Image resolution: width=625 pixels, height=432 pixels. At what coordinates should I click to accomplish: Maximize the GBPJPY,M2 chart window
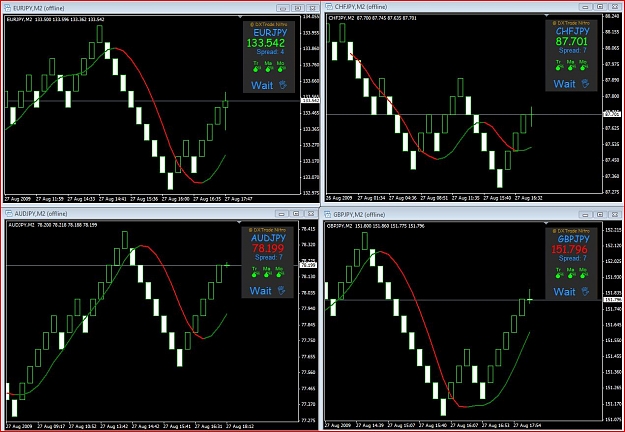point(600,214)
